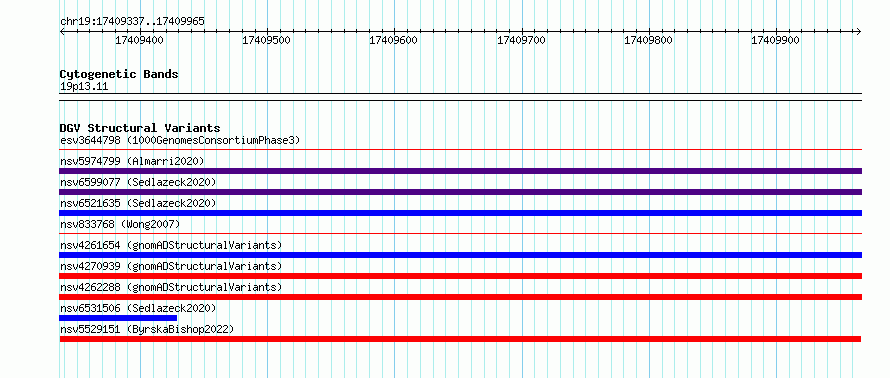
Task: Select the red bar under nsv4262288
Action: (x=460, y=297)
